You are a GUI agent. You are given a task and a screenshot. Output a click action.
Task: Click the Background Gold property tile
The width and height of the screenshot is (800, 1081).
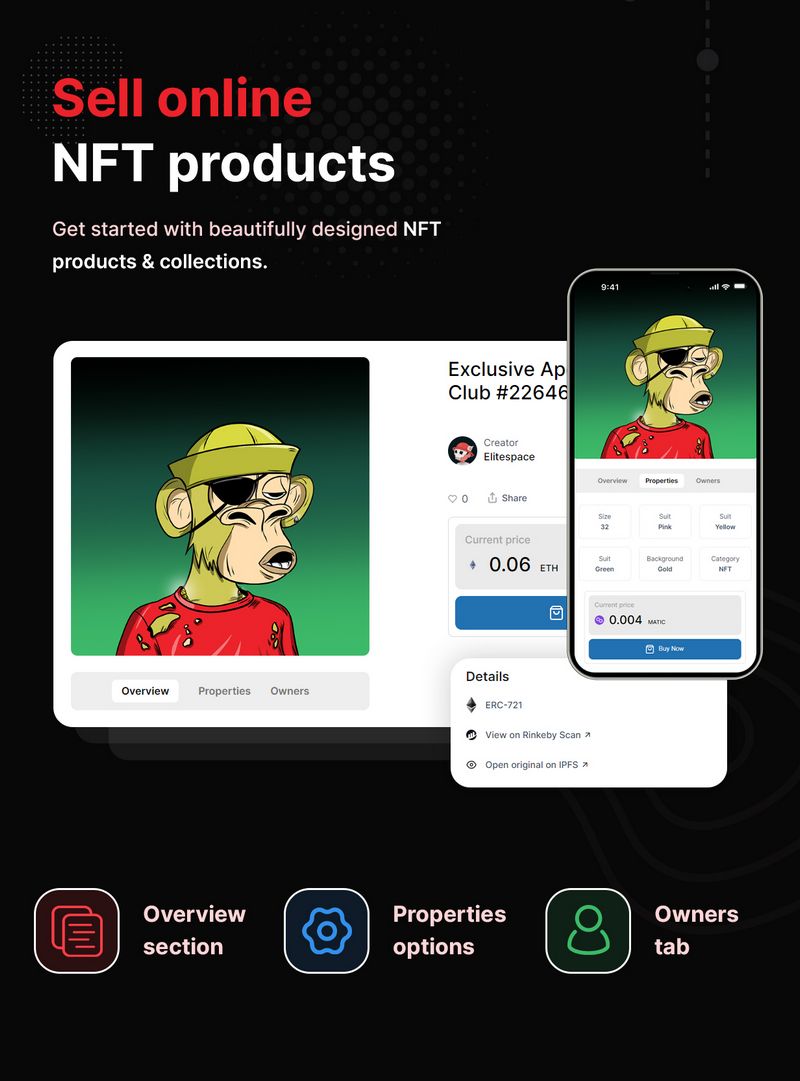pyautogui.click(x=665, y=563)
